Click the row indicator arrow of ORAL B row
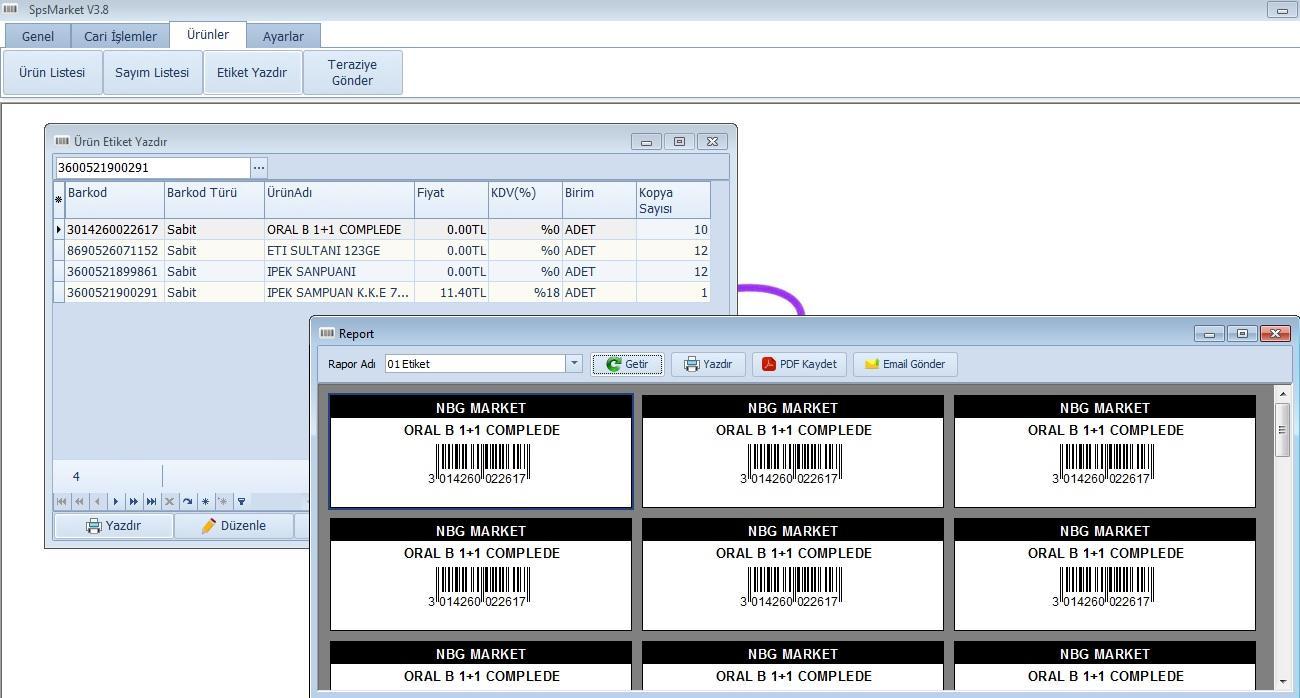Screen dimensions: 1300x698 tap(58, 229)
